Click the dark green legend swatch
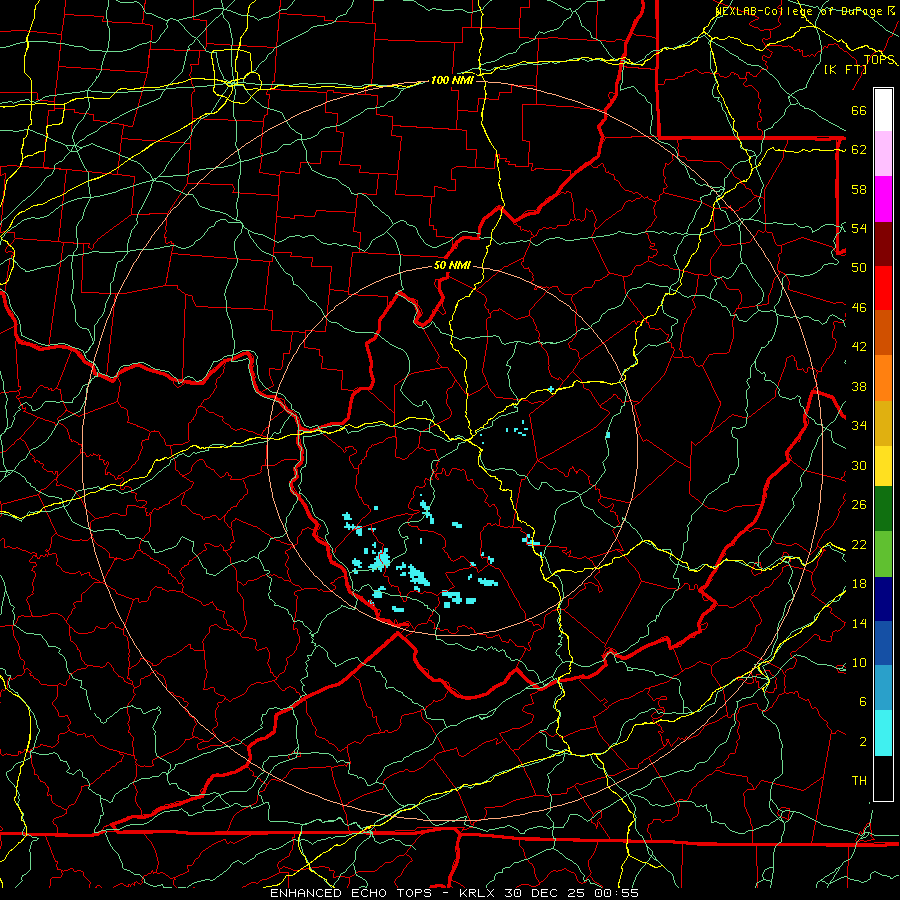 (883, 509)
